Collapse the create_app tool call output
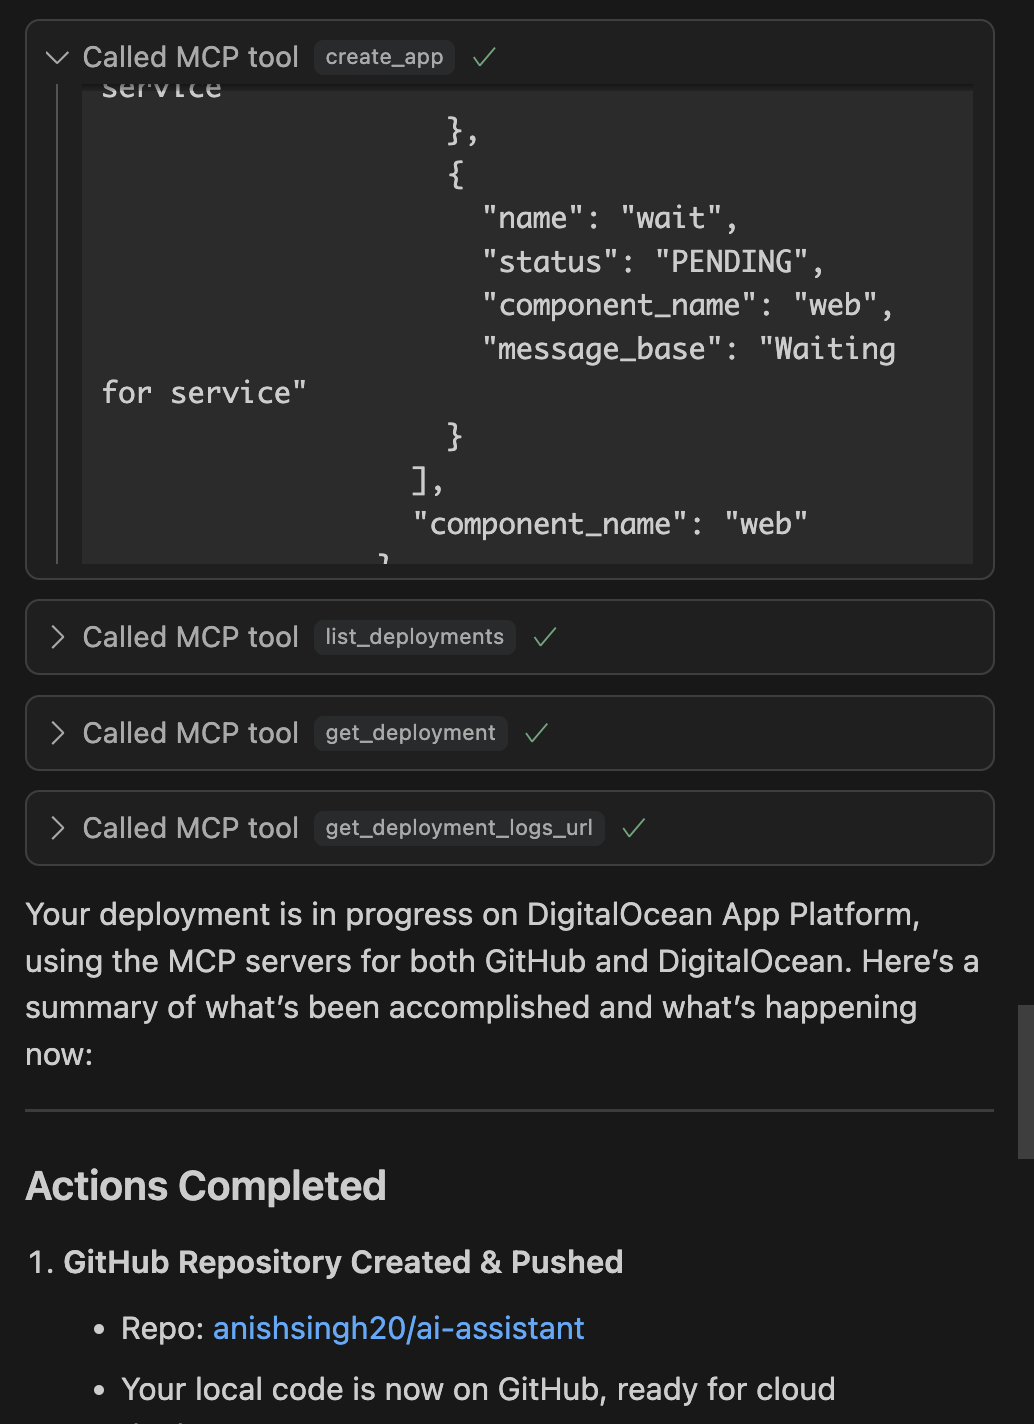The width and height of the screenshot is (1034, 1424). click(x=57, y=57)
